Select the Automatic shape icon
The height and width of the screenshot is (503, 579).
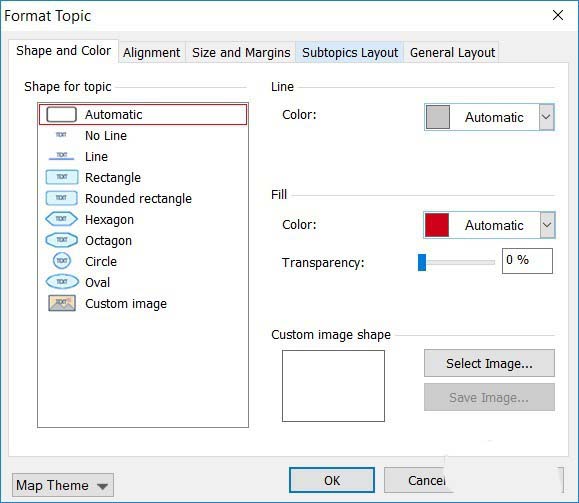pos(61,114)
